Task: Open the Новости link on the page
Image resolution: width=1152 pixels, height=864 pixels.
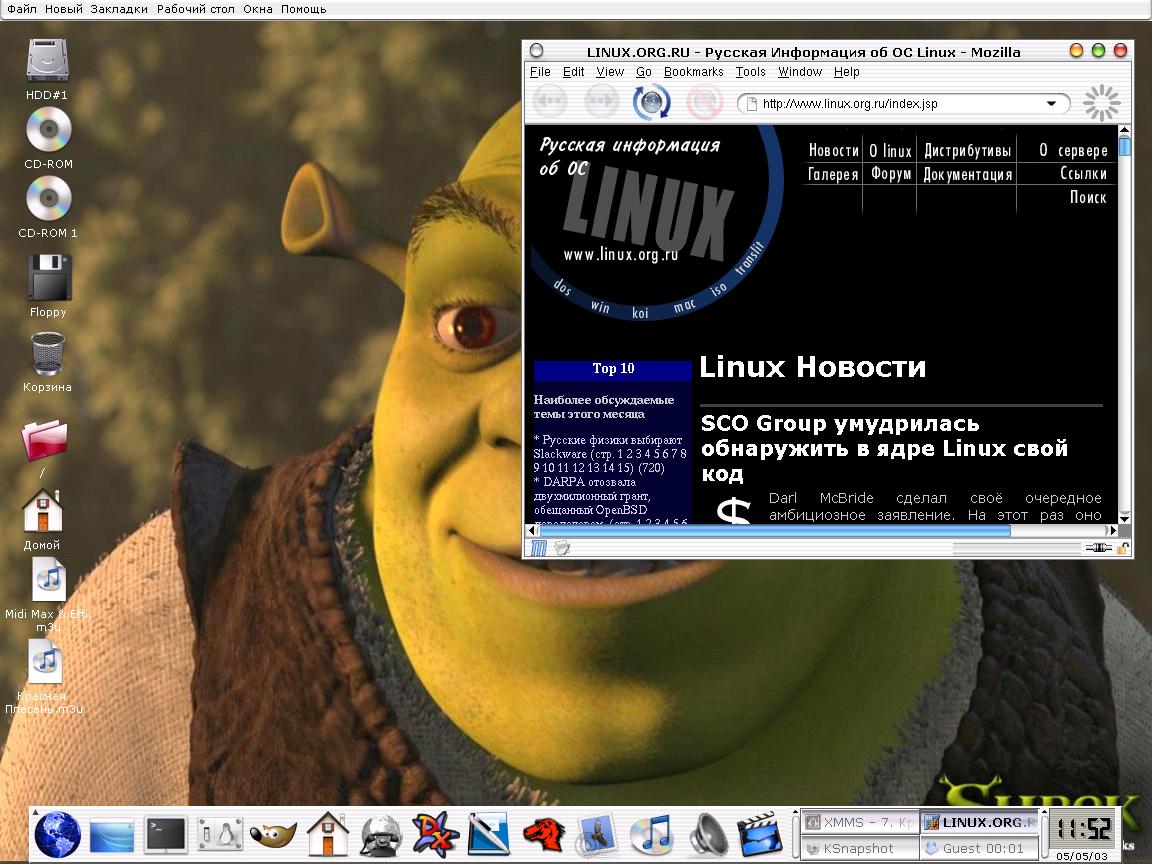Action: tap(833, 151)
